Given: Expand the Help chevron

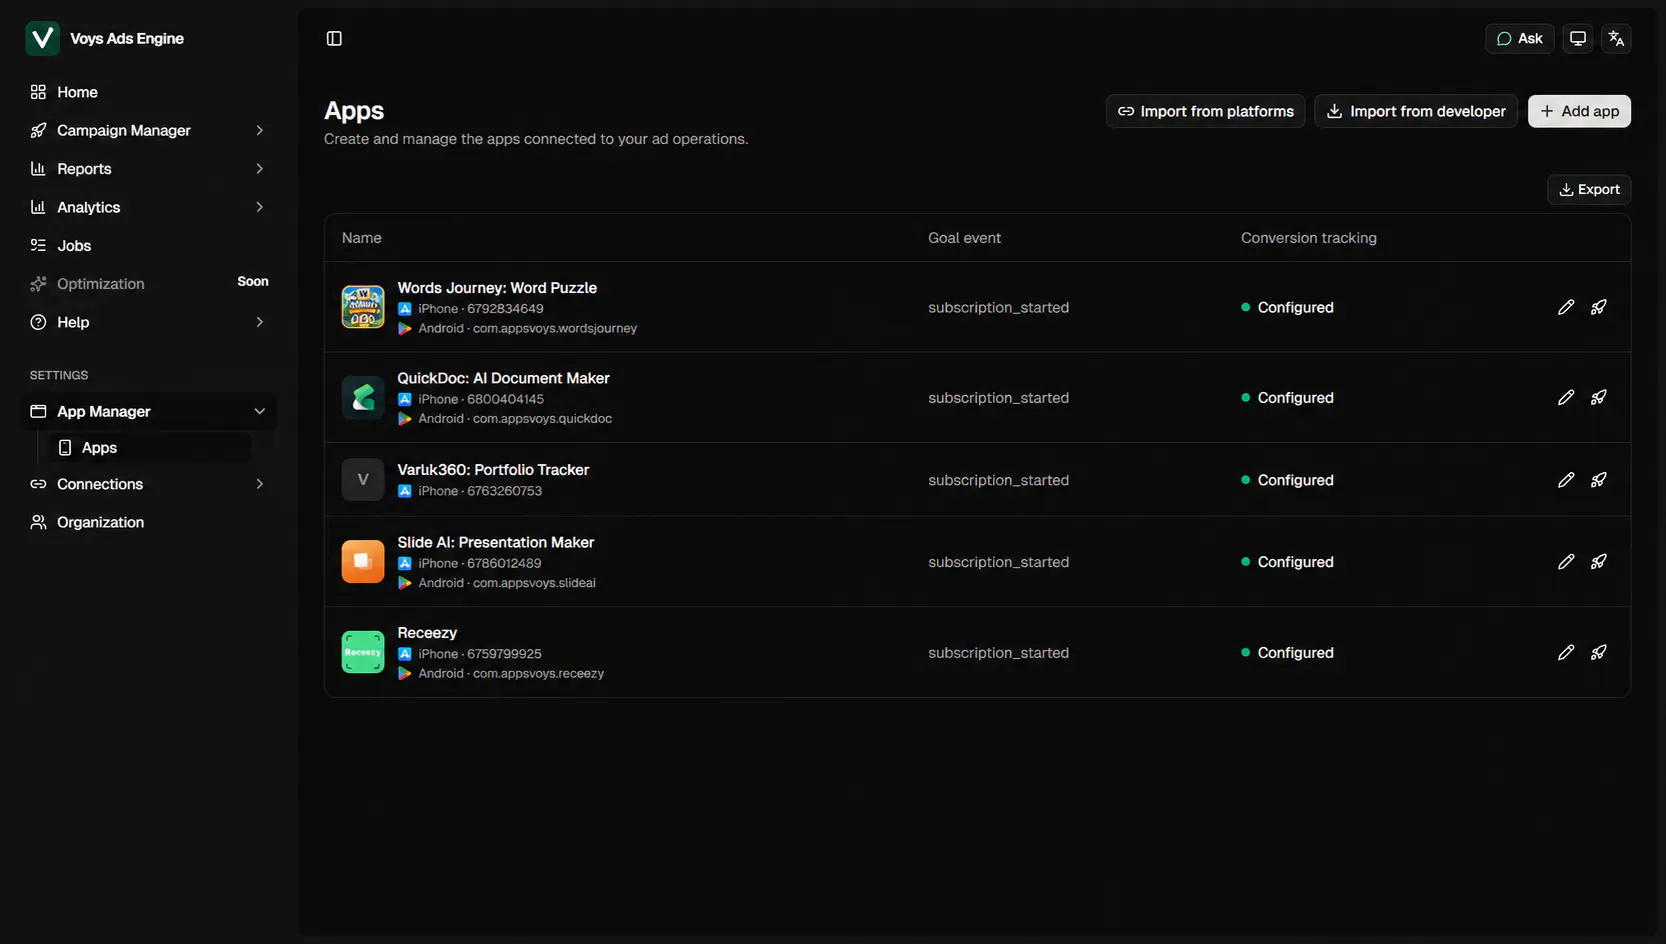Looking at the screenshot, I should [x=260, y=322].
